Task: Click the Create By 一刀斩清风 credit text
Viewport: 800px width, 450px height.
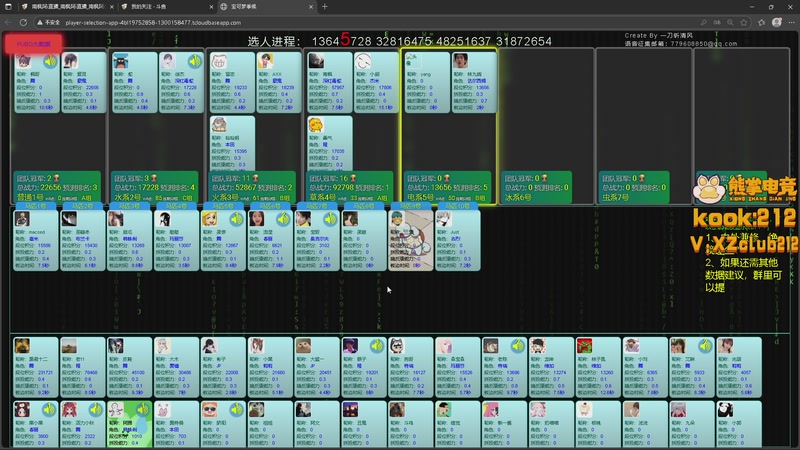Action: [x=659, y=36]
